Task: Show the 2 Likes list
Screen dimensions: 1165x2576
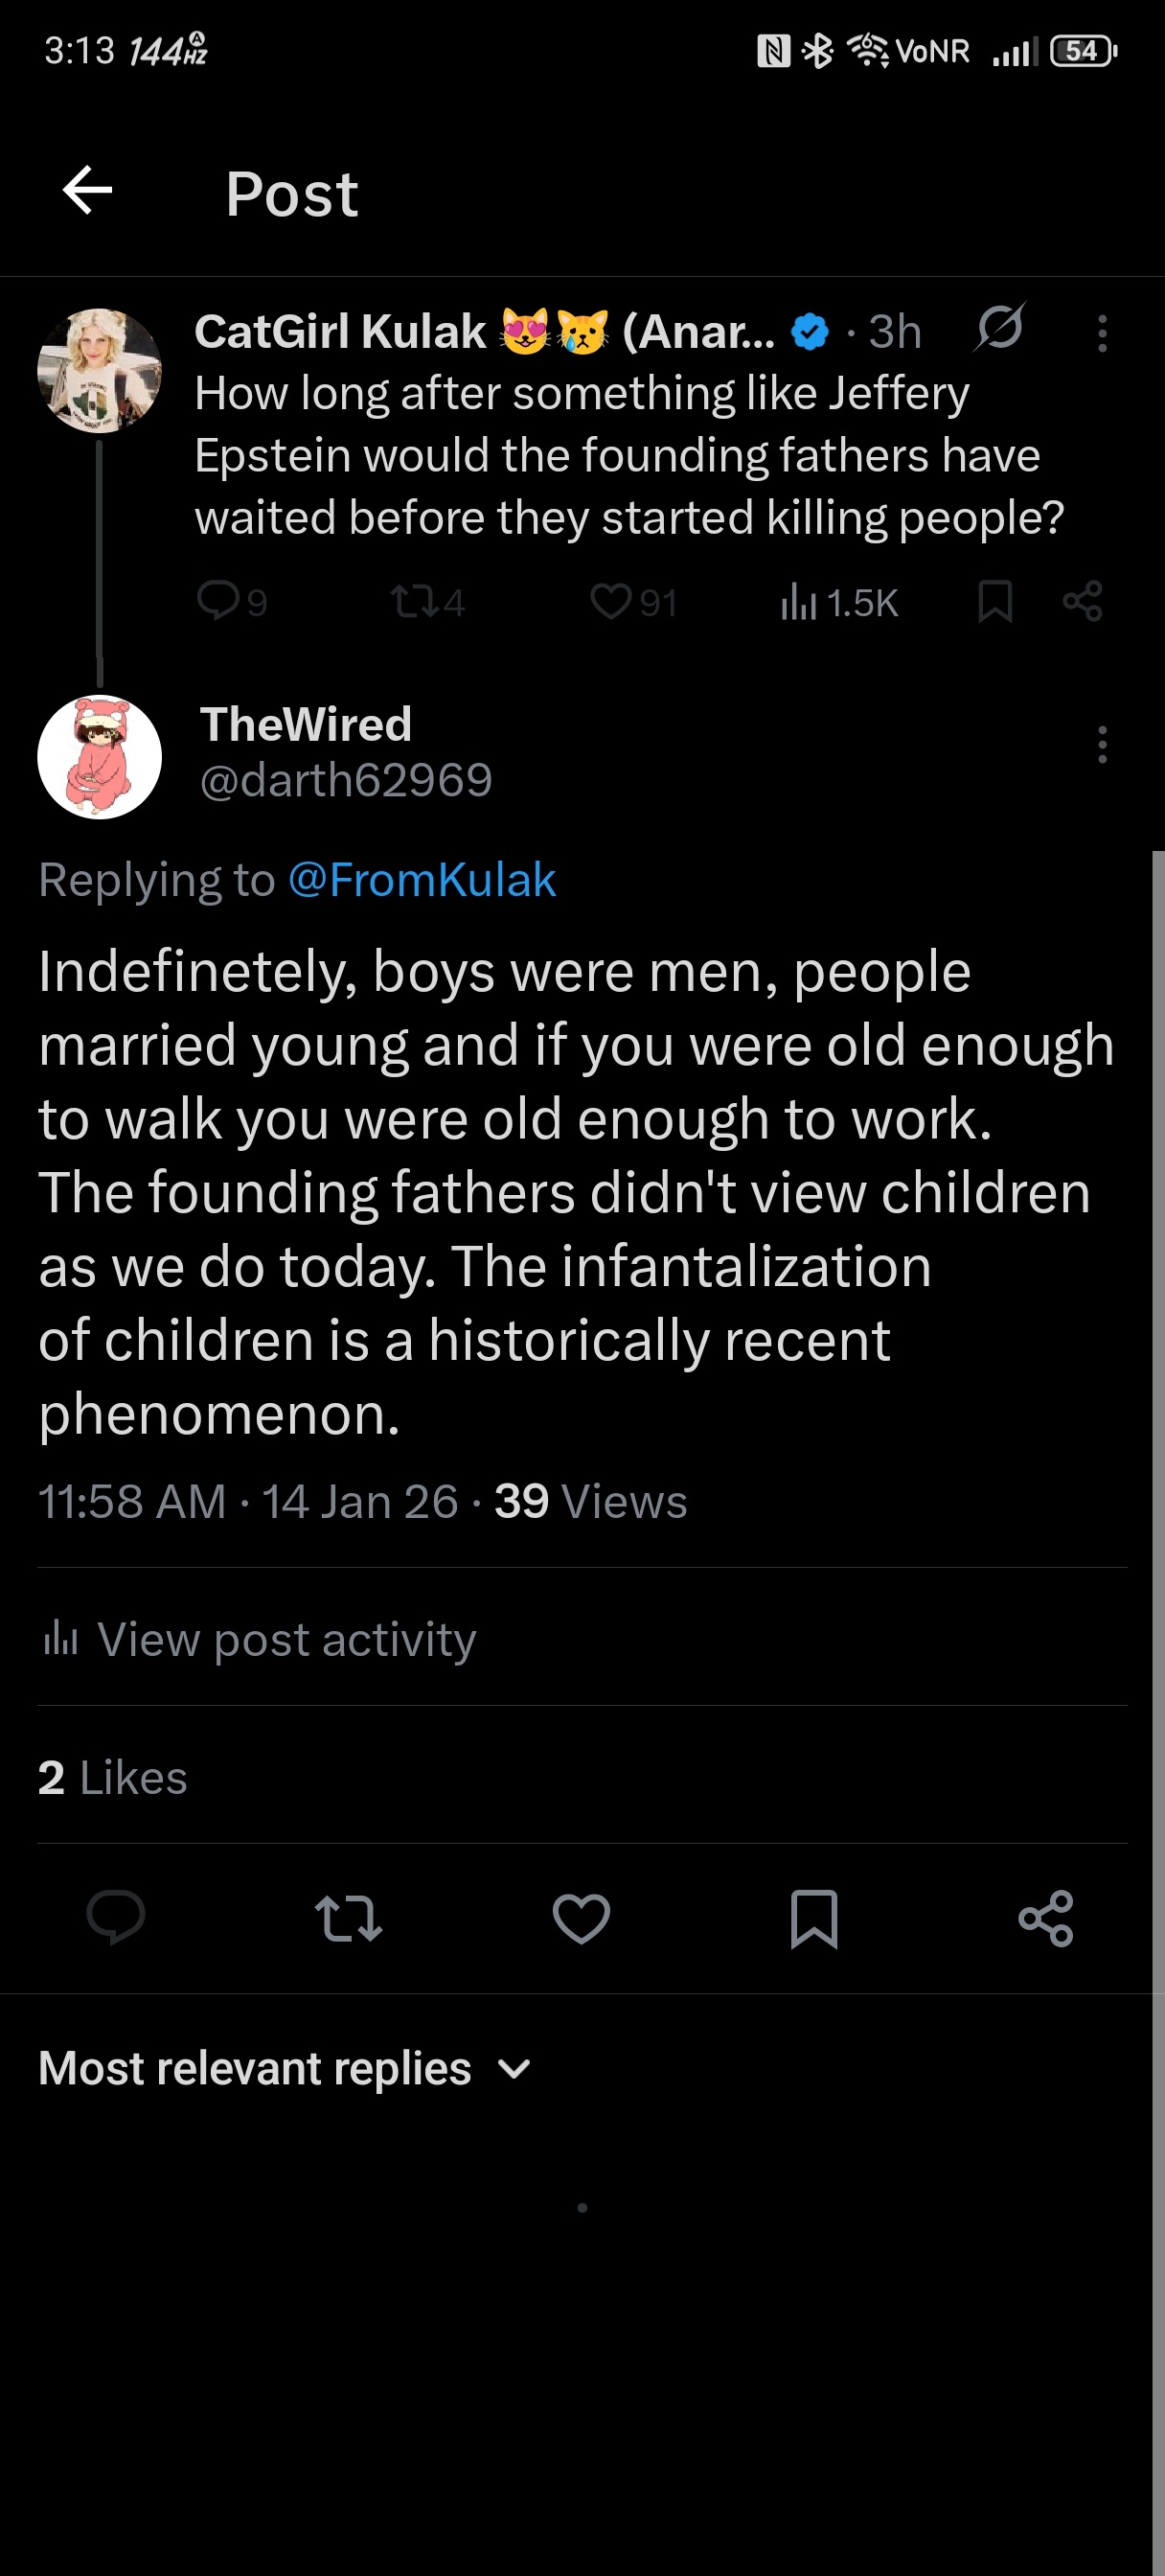Action: (113, 1777)
